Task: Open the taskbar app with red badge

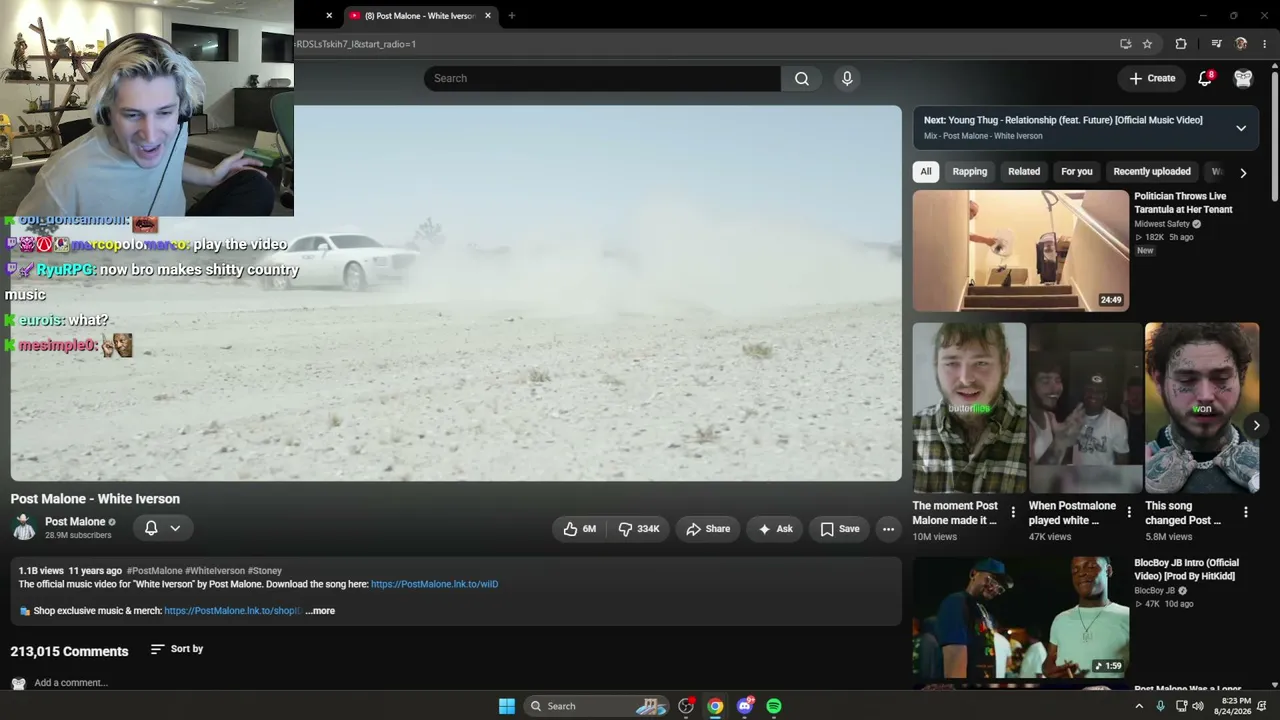Action: [x=686, y=706]
